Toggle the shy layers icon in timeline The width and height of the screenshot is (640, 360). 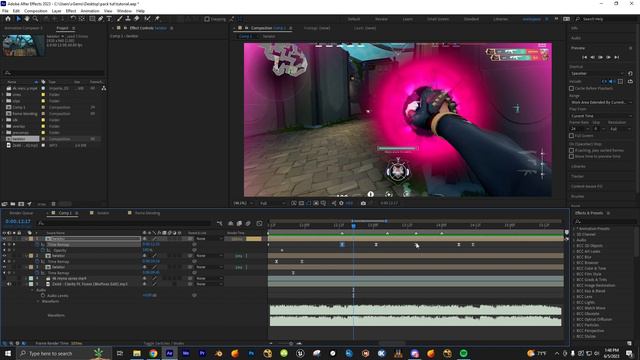tap(231, 223)
